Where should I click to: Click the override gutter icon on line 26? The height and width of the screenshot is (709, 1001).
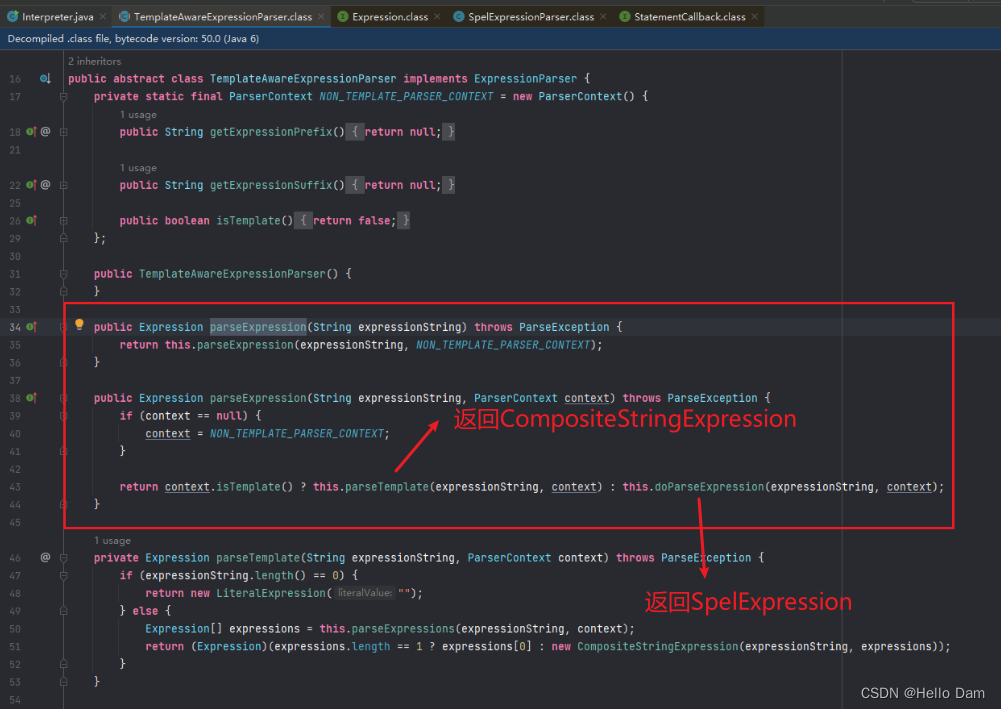pyautogui.click(x=31, y=221)
